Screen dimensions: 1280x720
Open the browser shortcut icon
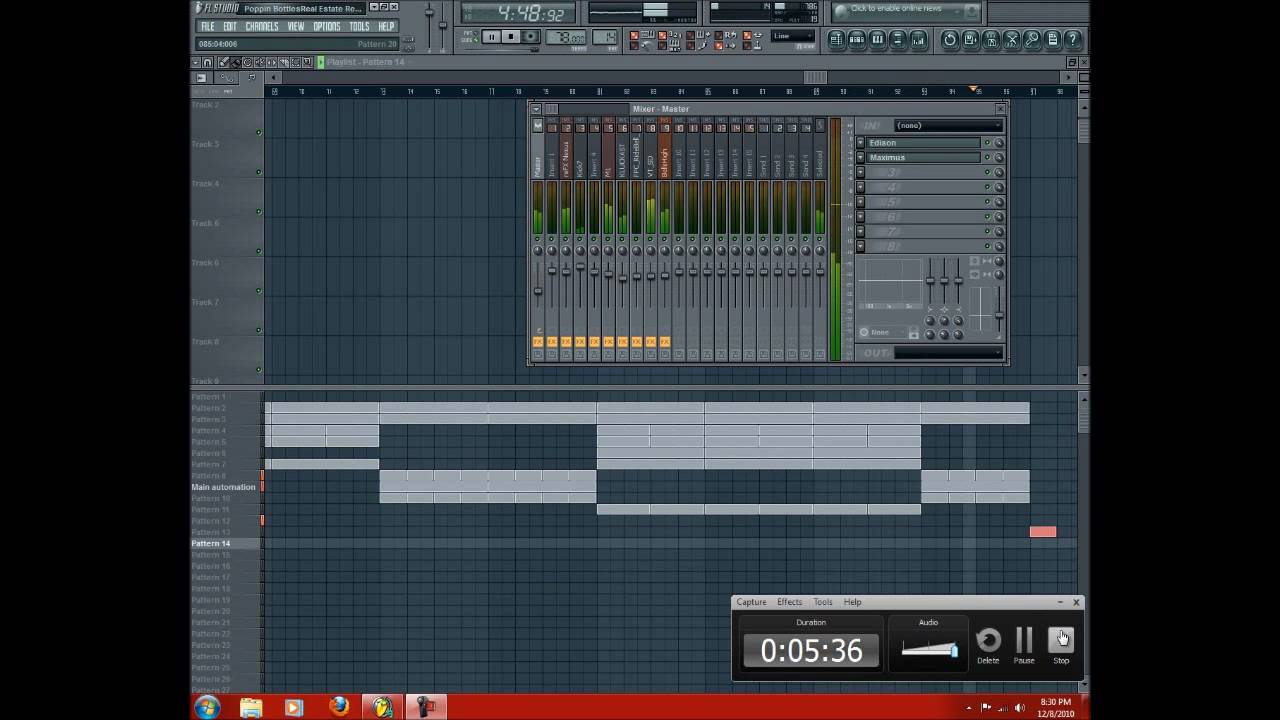(x=898, y=39)
